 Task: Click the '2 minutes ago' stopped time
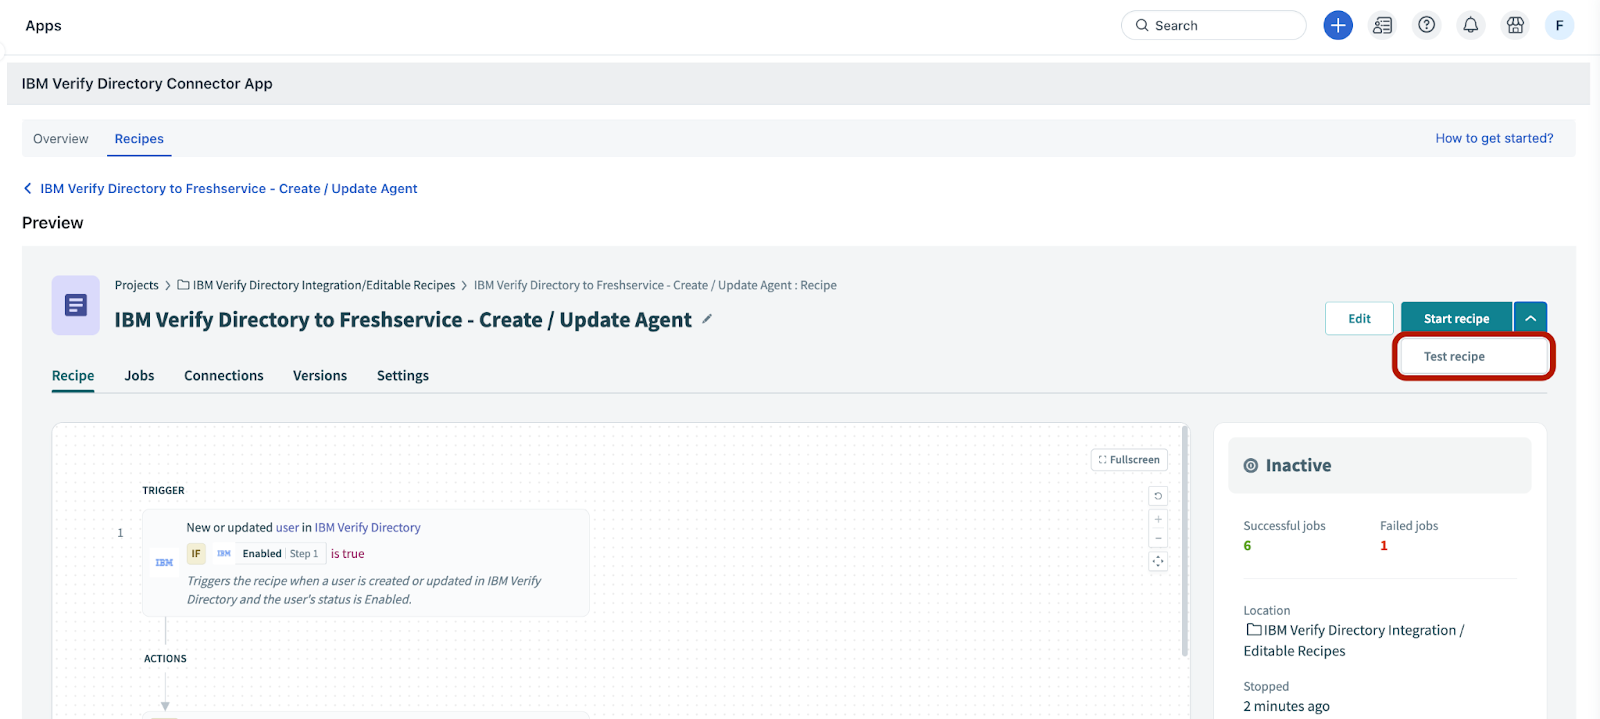(1286, 706)
